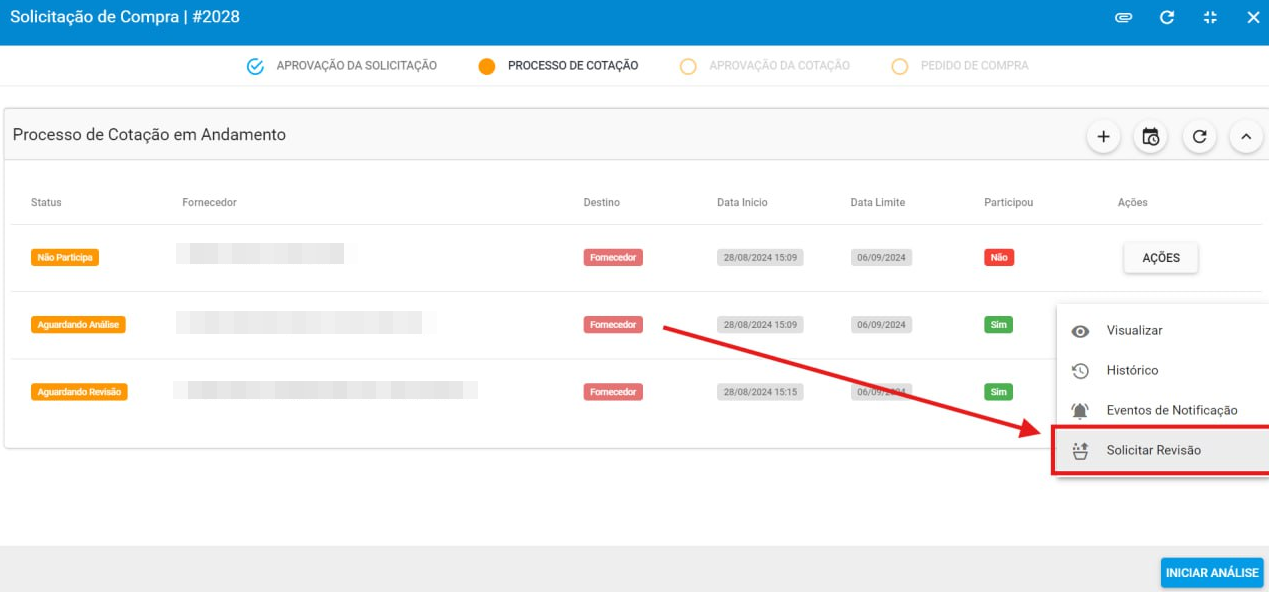Click the Fornecedor column header

pos(209,202)
